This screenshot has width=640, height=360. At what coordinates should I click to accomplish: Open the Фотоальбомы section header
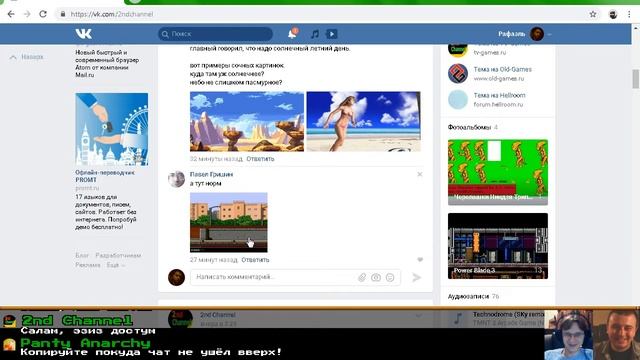pyautogui.click(x=469, y=127)
